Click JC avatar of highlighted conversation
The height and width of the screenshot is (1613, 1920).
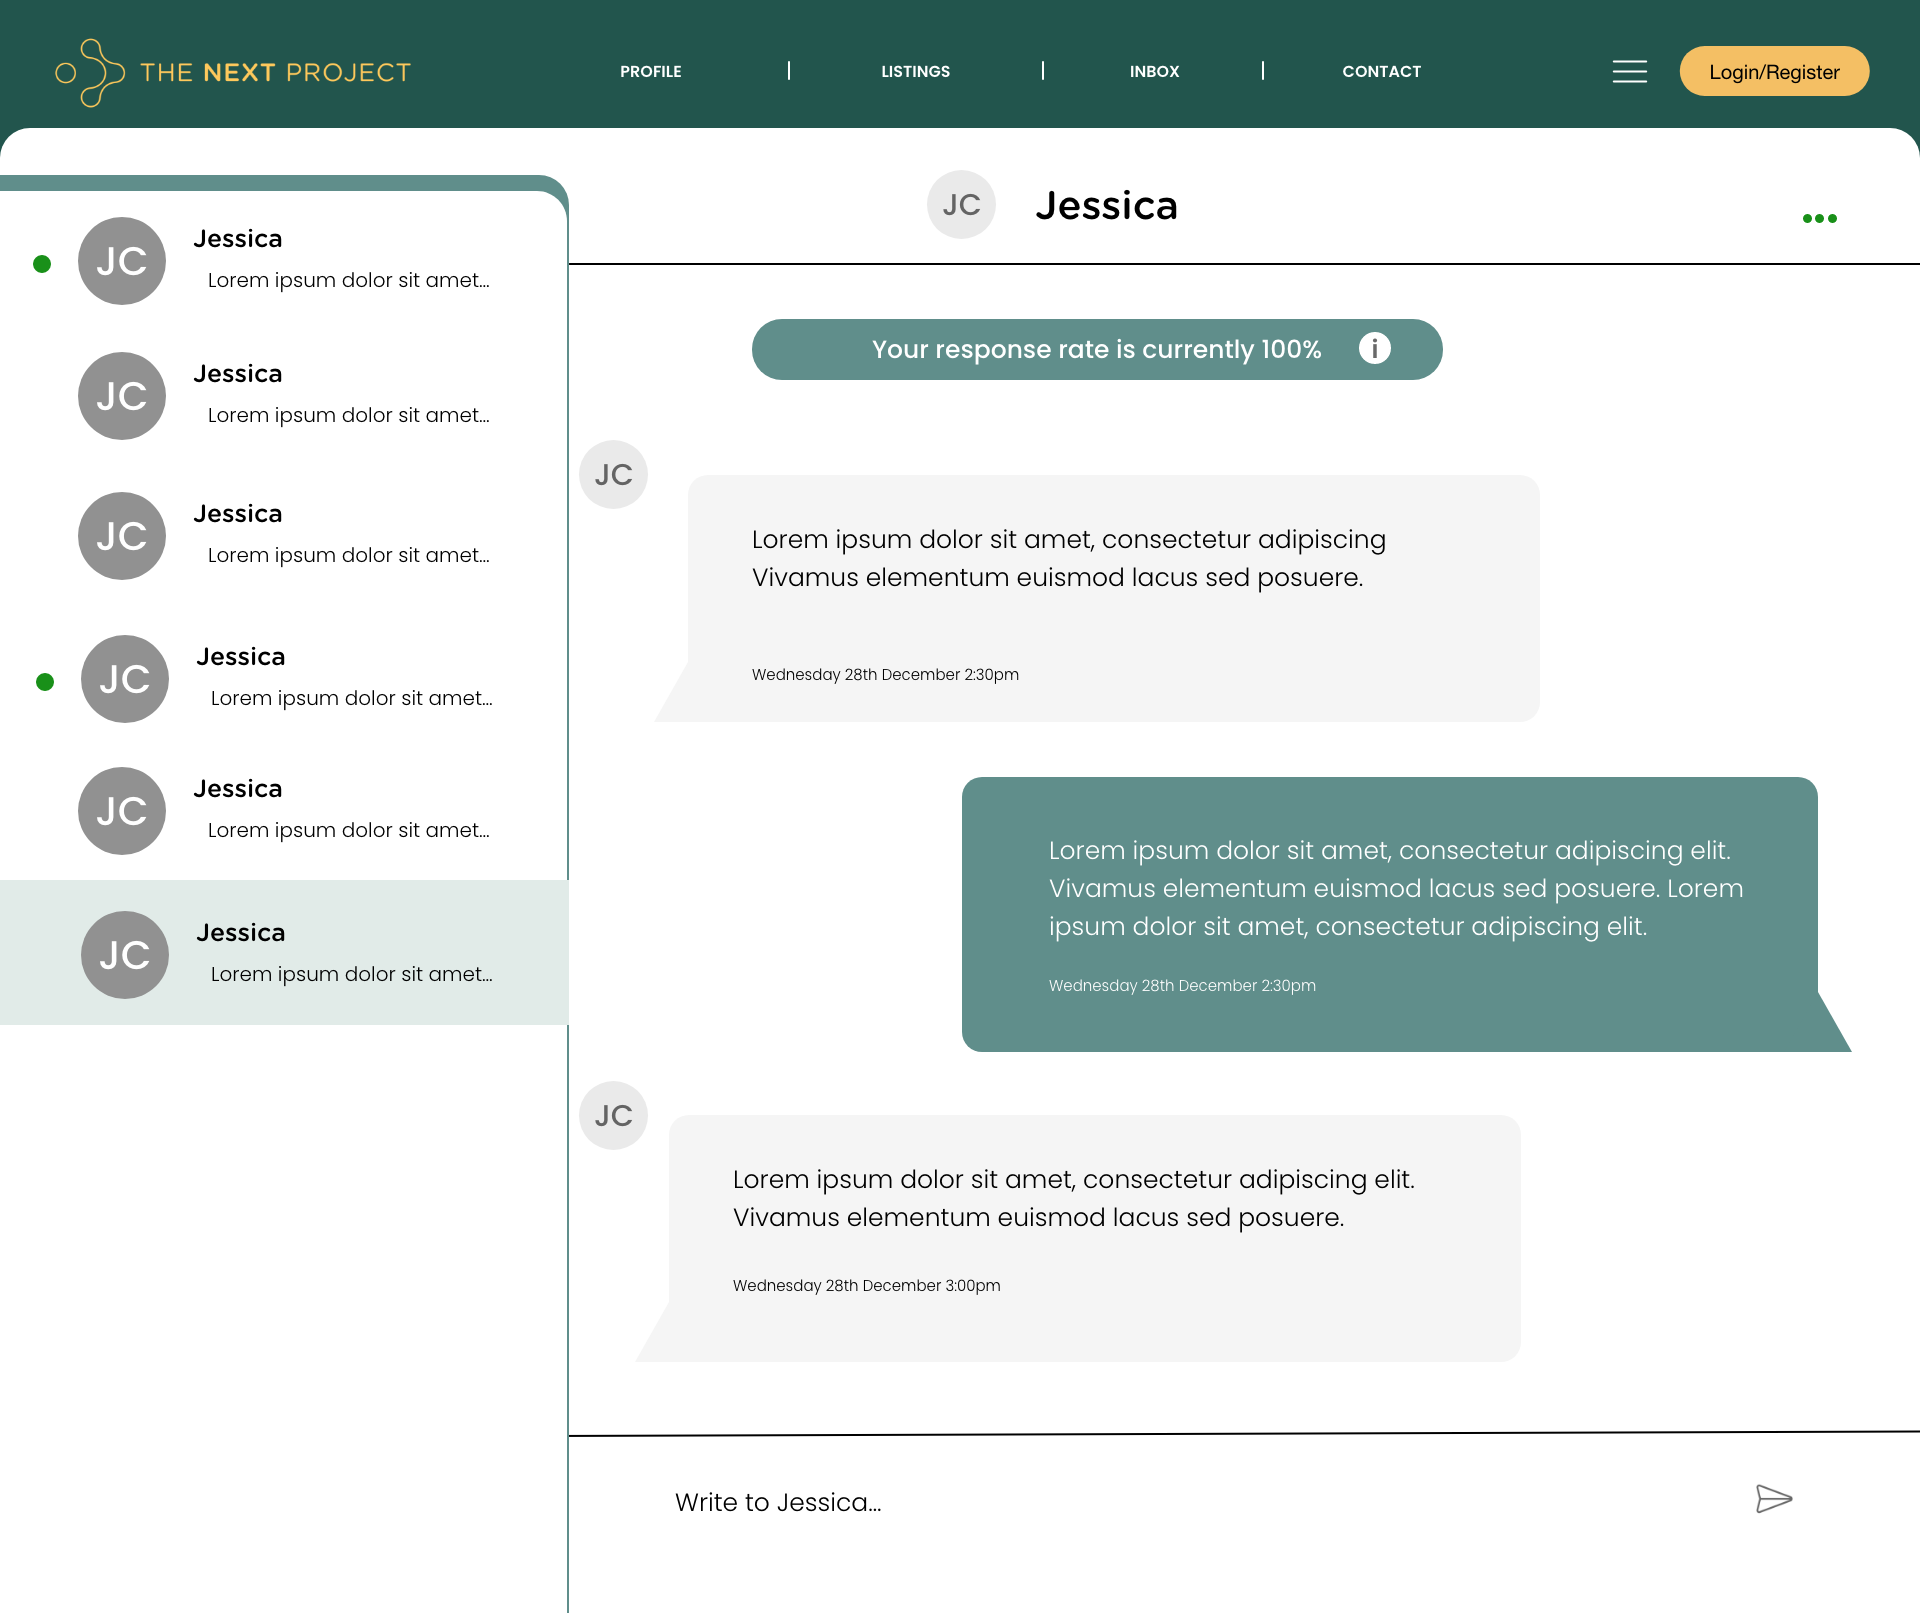click(x=124, y=954)
